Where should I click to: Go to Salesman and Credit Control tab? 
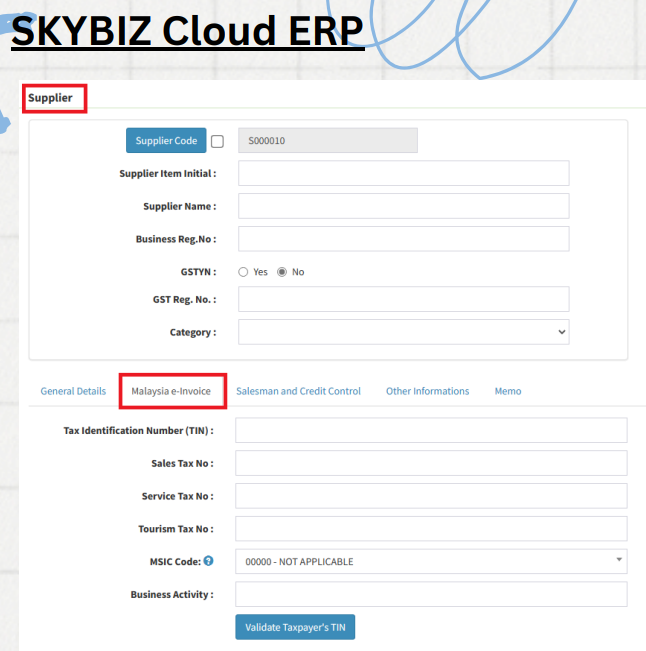[x=298, y=391]
